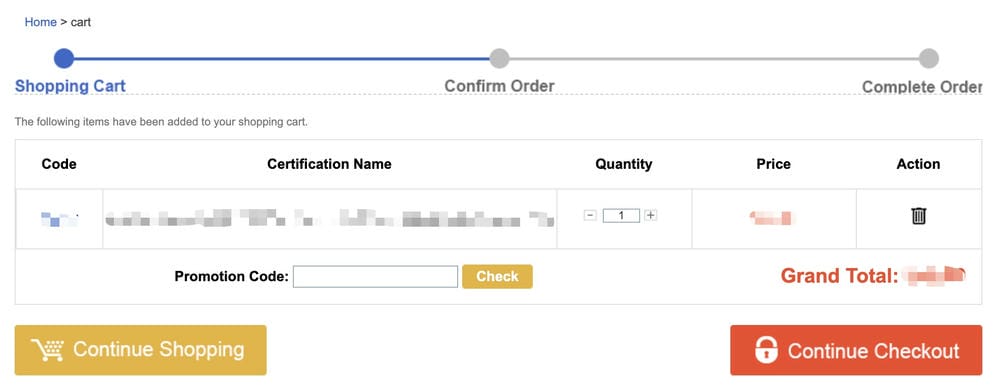Delete the item using the trash icon
The height and width of the screenshot is (389, 1000).
tap(918, 216)
